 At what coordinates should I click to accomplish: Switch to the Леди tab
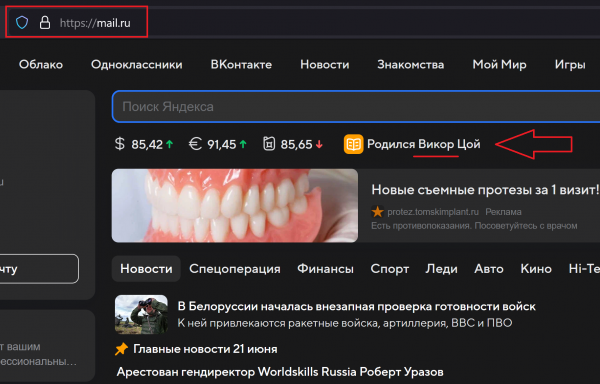click(x=442, y=269)
